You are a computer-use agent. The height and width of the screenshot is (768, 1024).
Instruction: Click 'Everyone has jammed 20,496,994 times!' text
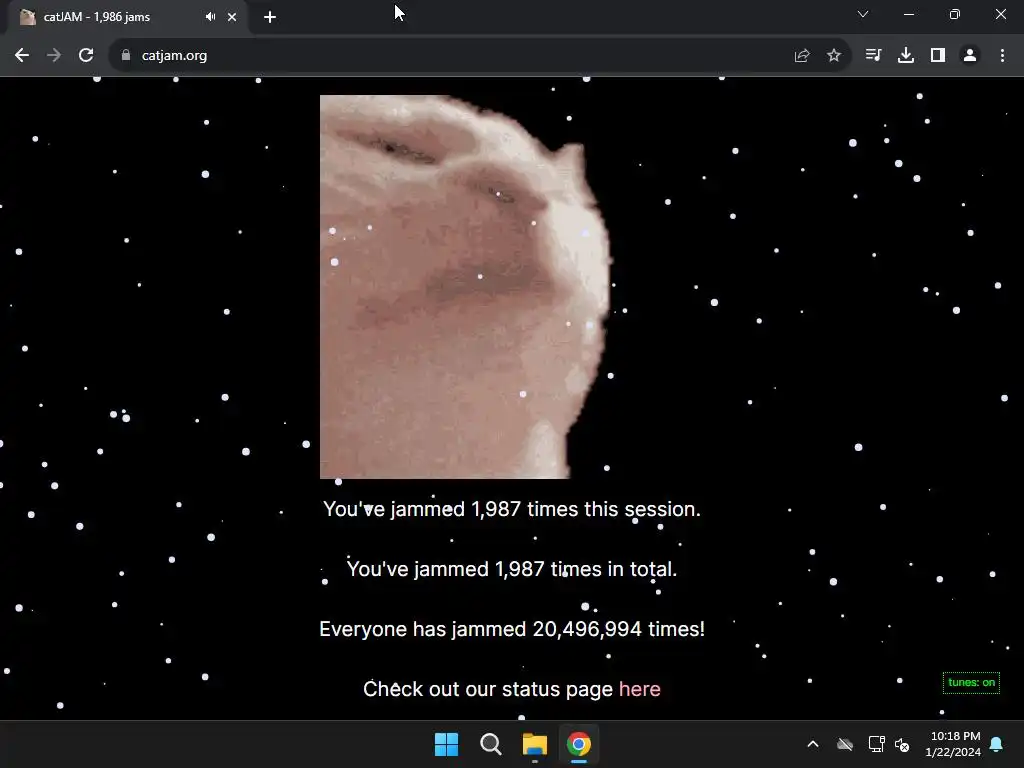tap(512, 629)
